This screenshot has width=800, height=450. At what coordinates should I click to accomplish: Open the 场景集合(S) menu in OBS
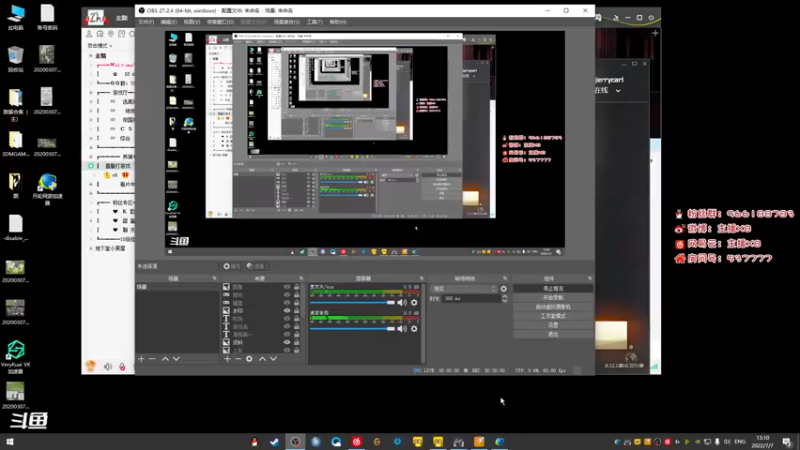coord(287,22)
